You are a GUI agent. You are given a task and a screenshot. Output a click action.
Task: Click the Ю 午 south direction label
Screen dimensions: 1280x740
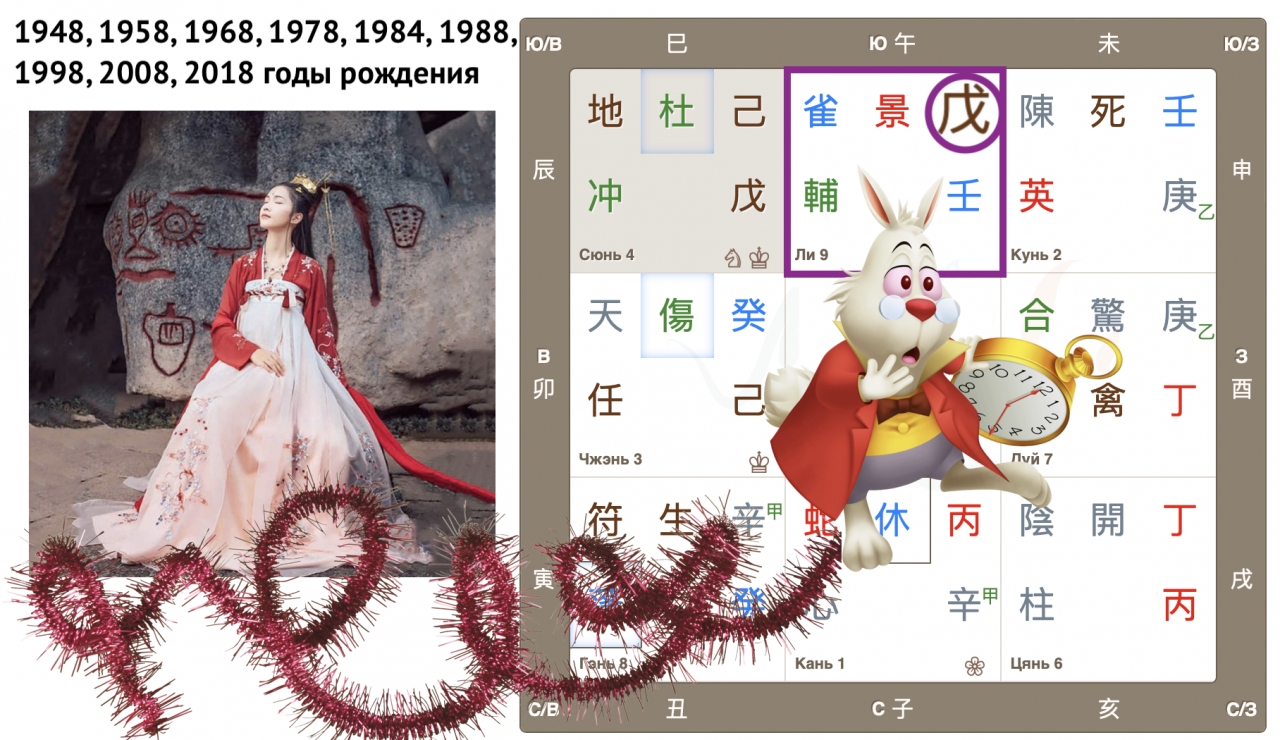892,43
